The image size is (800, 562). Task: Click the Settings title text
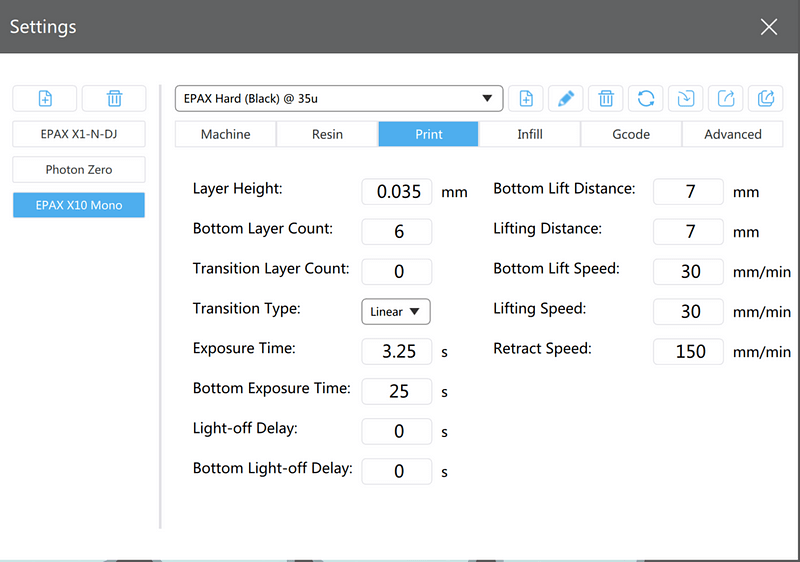[43, 27]
